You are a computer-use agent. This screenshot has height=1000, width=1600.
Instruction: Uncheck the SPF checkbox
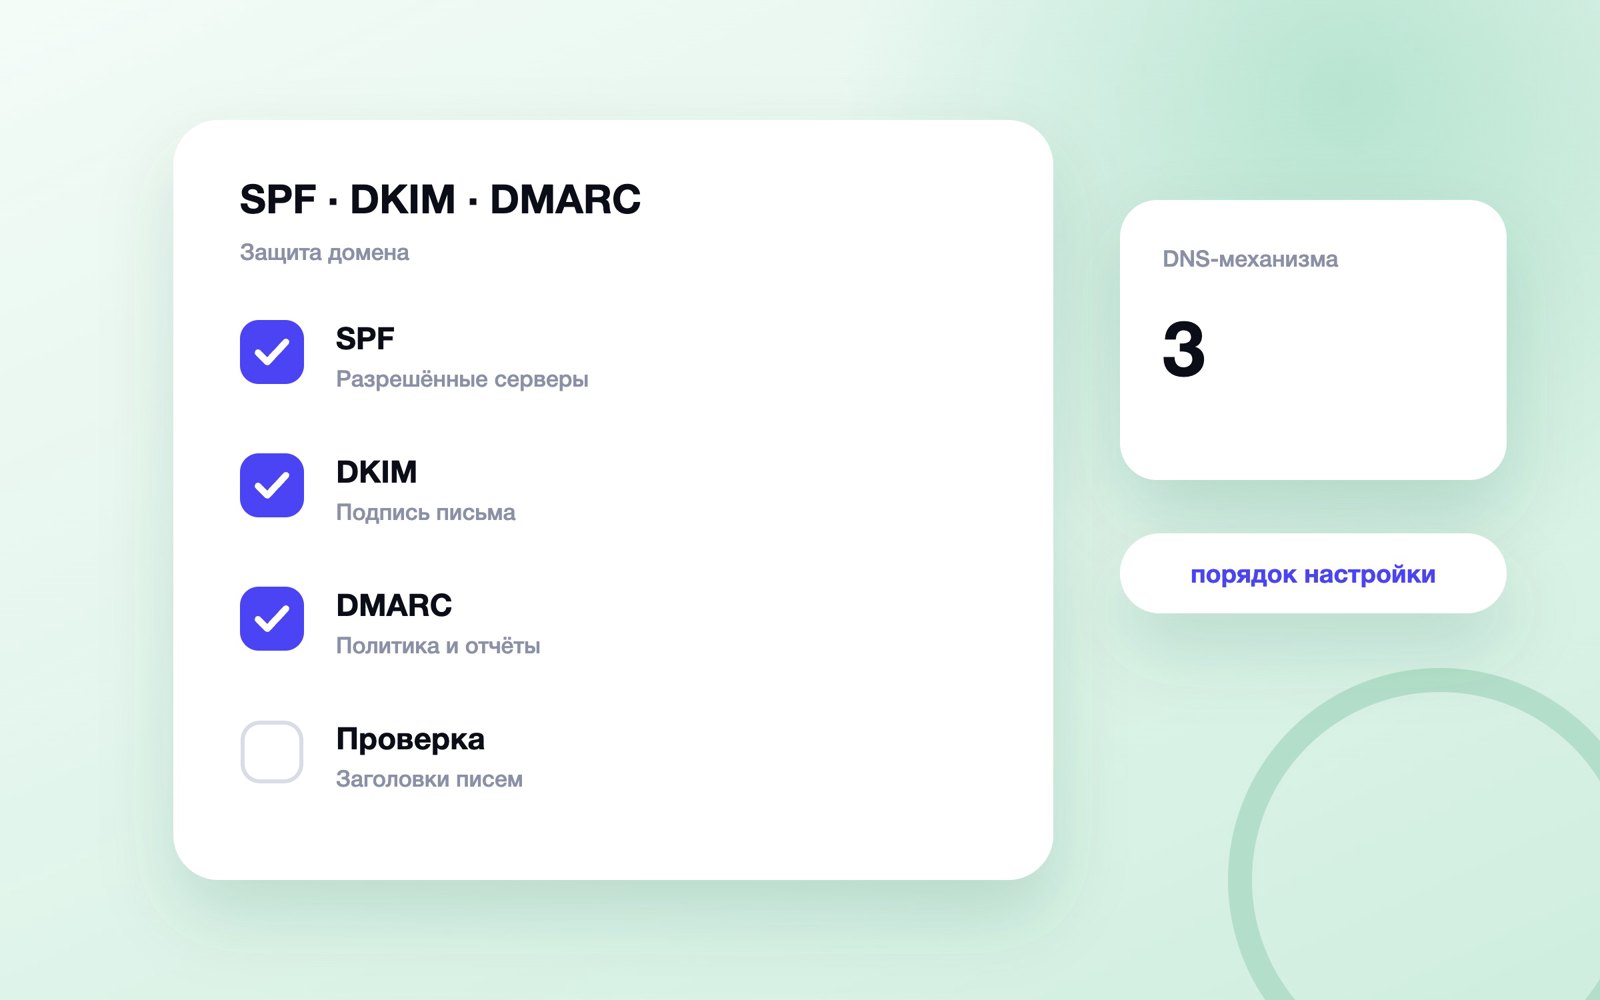coord(272,352)
